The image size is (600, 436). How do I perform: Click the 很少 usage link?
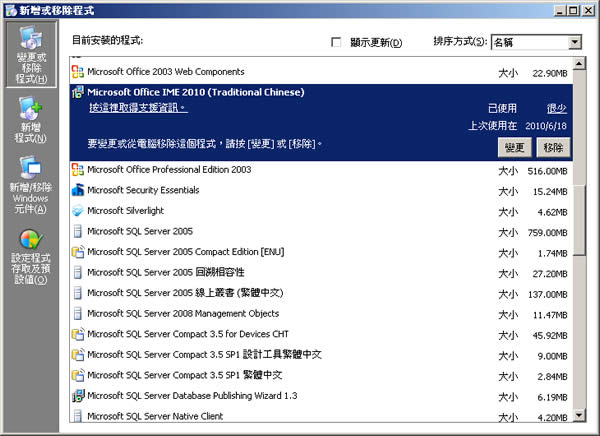(x=557, y=109)
